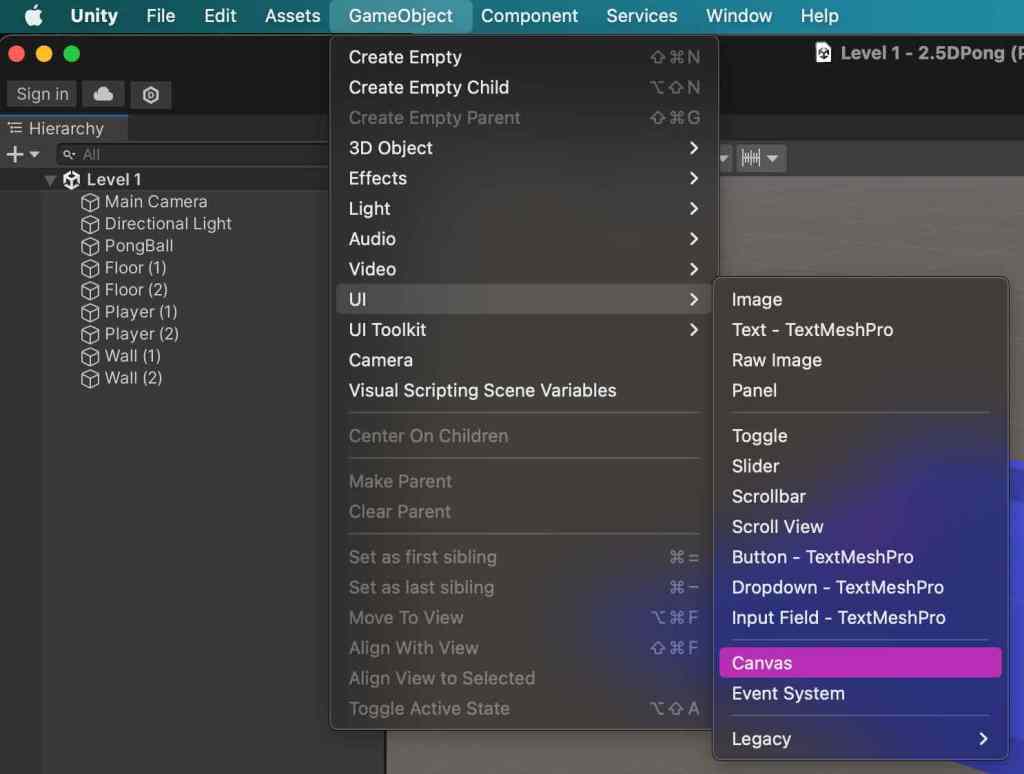Click the Sign in button
1024x774 pixels.
pos(43,94)
